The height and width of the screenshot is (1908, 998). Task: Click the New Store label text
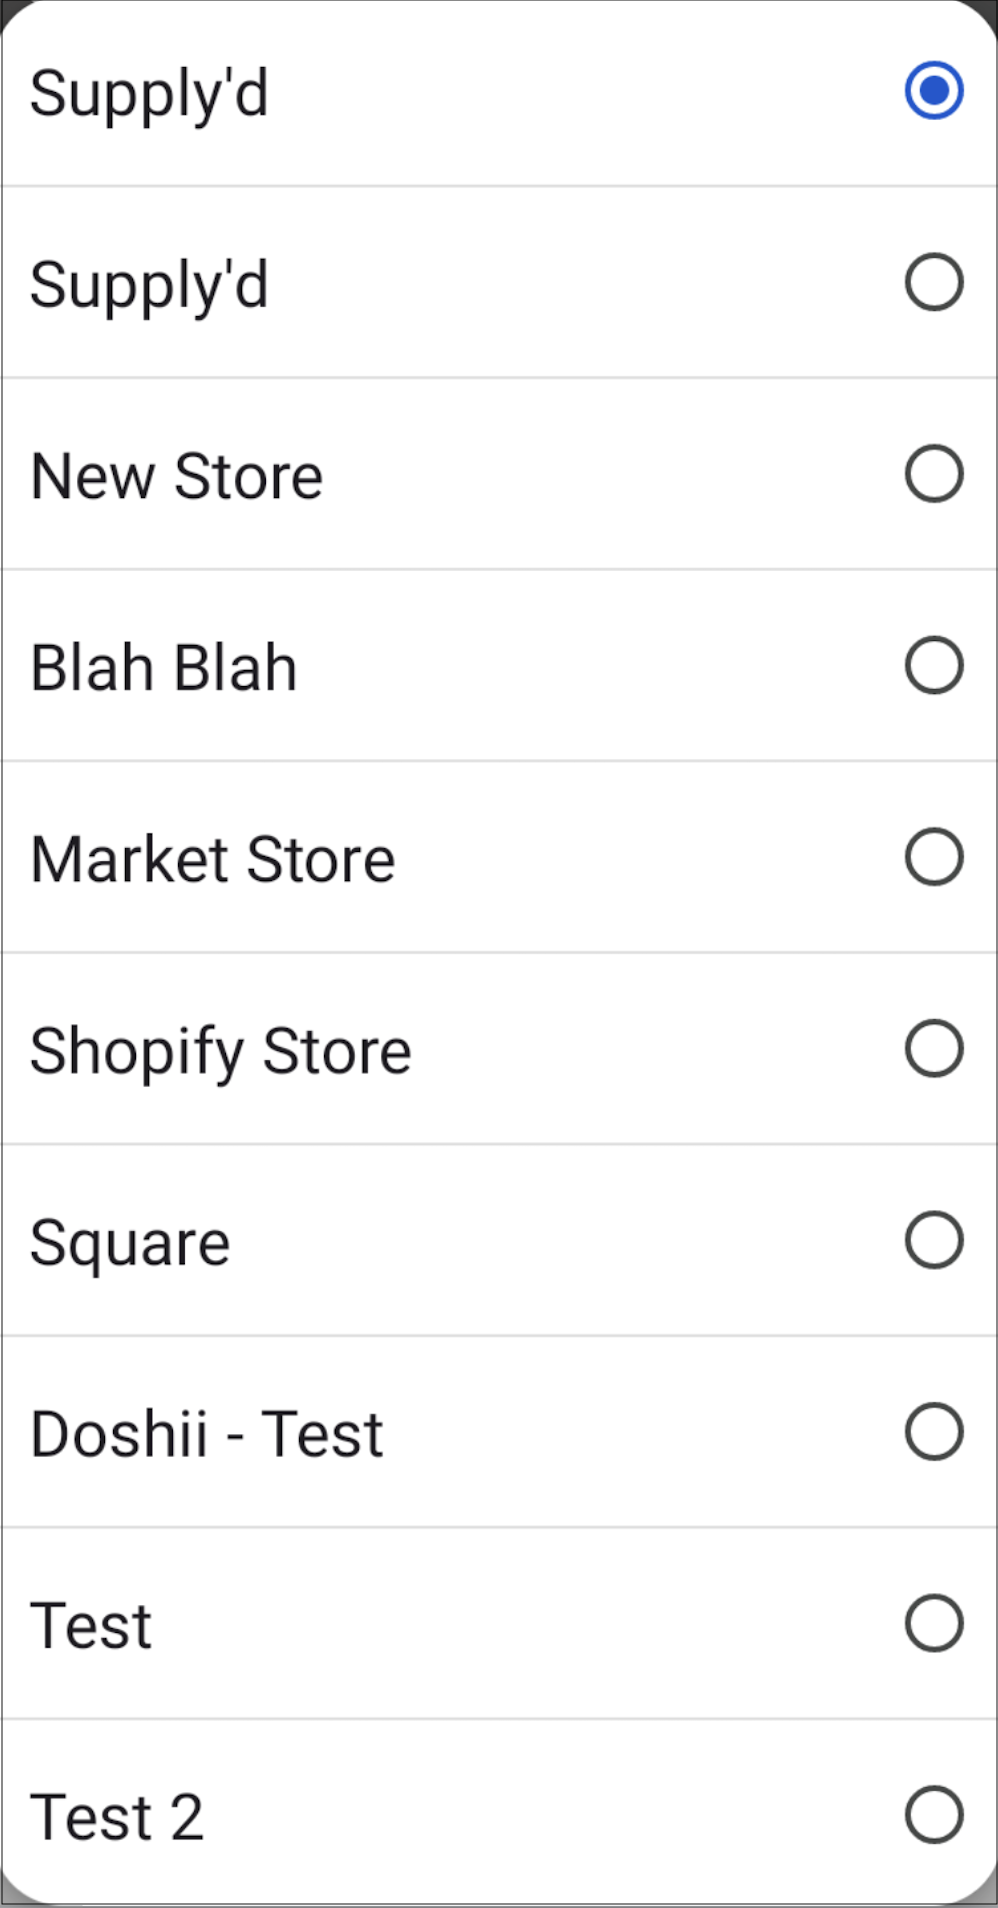(177, 476)
